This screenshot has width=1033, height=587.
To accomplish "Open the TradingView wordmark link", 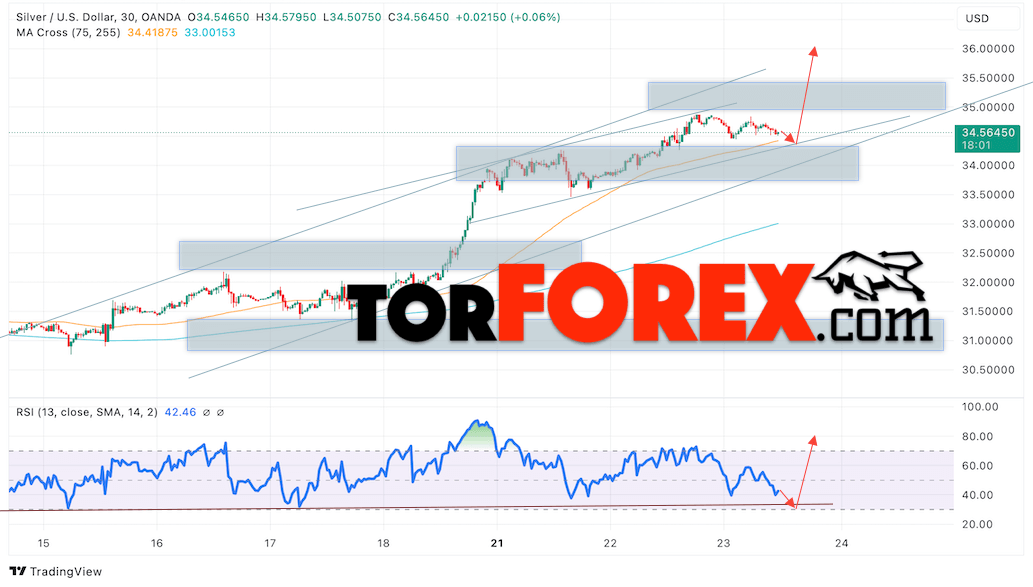I will [66, 571].
